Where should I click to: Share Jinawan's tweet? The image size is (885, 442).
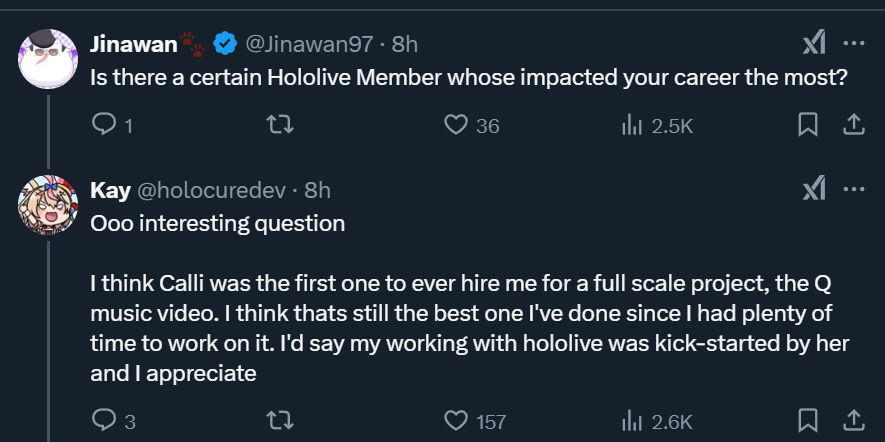[x=853, y=125]
